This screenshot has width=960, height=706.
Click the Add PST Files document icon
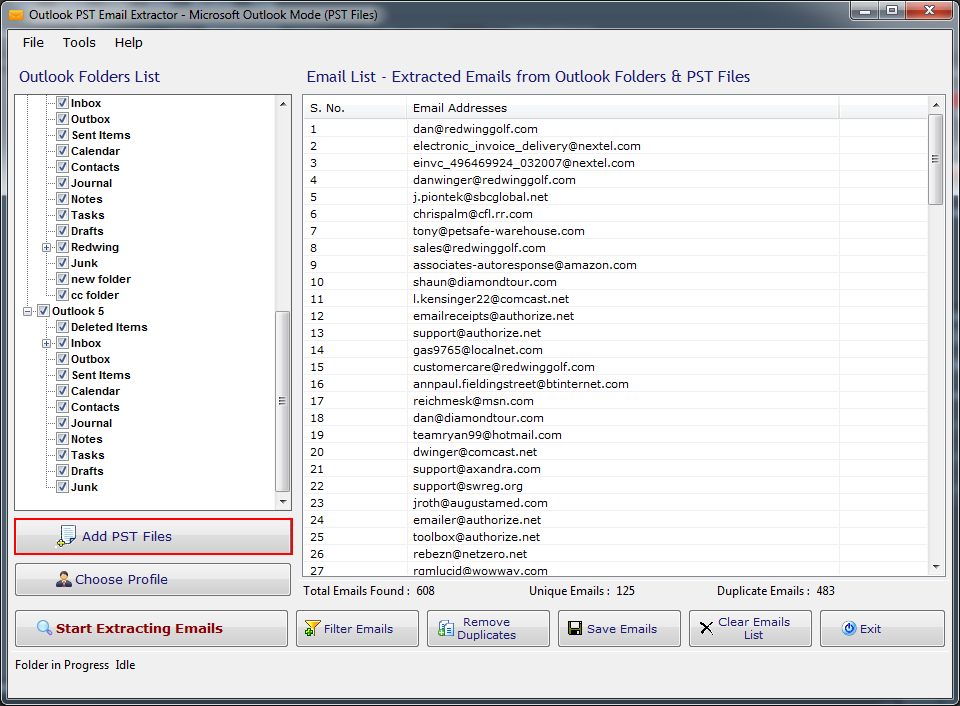[66, 536]
